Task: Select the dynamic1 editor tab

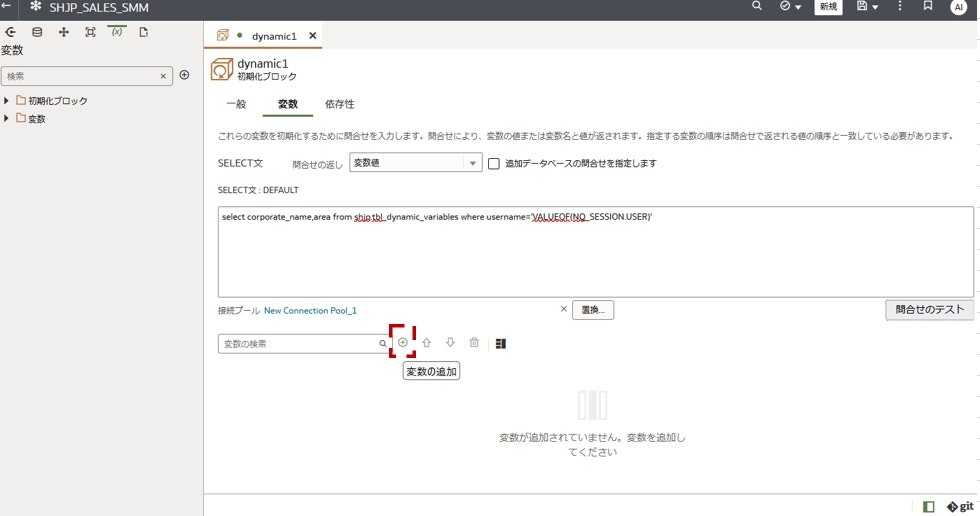Action: pyautogui.click(x=263, y=36)
